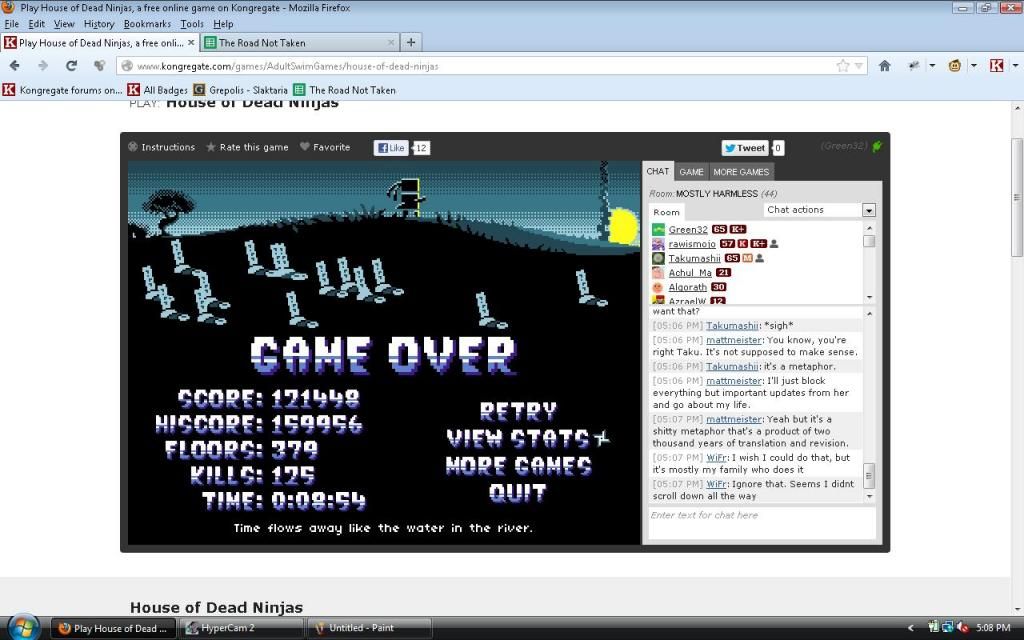
Task: Show hidden system tray icons
Action: [910, 628]
